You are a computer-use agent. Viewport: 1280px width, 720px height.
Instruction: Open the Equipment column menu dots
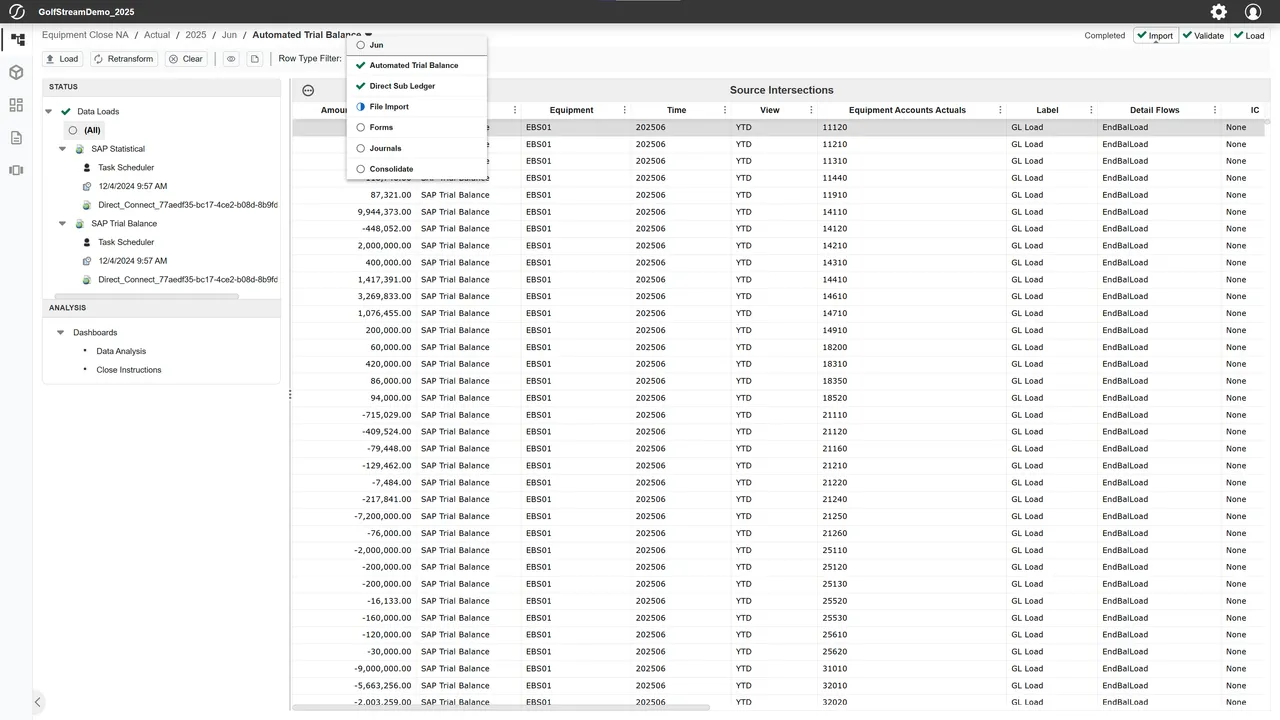point(625,110)
